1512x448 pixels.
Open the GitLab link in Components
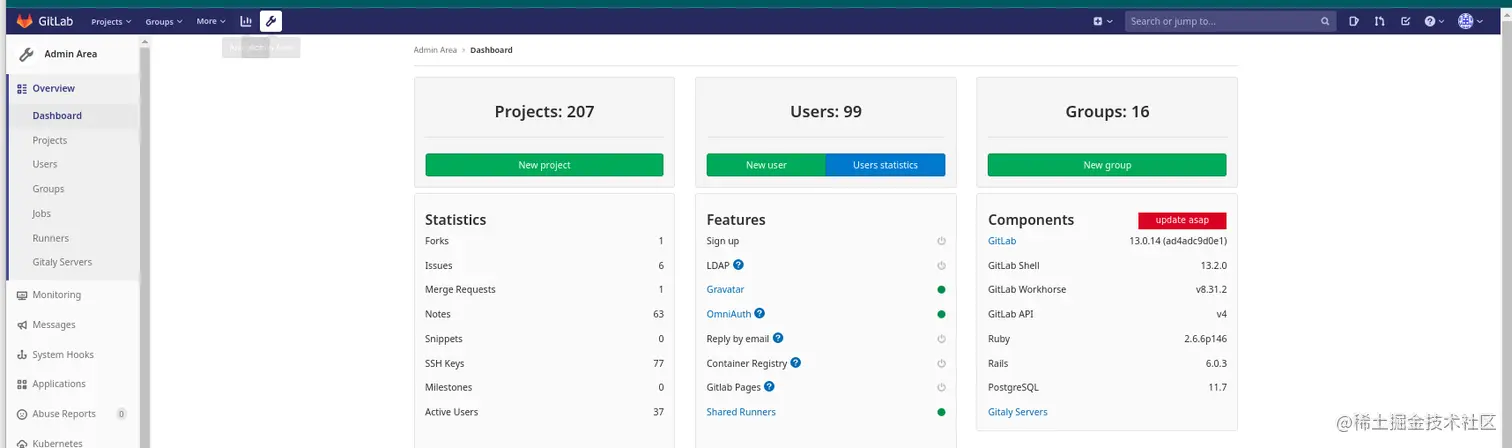click(x=1002, y=241)
